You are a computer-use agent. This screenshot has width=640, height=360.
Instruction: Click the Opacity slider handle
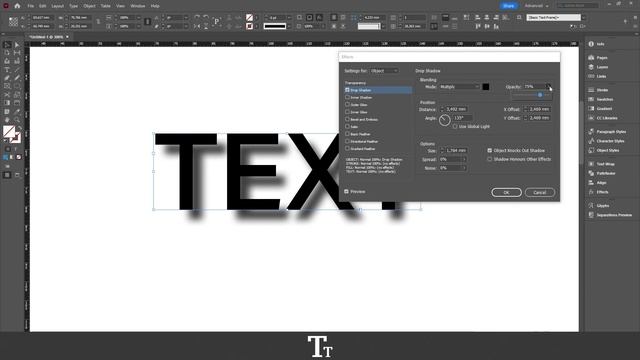click(x=540, y=95)
